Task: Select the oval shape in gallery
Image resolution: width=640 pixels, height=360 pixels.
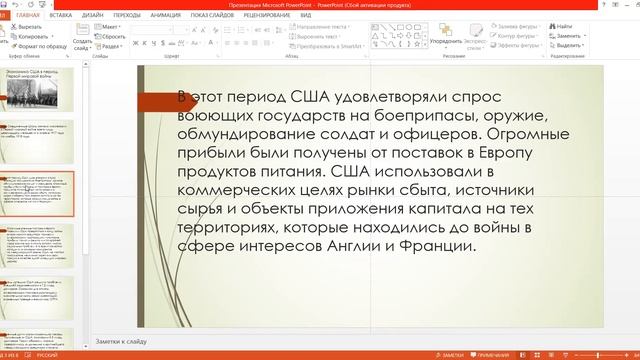Action: (x=409, y=27)
